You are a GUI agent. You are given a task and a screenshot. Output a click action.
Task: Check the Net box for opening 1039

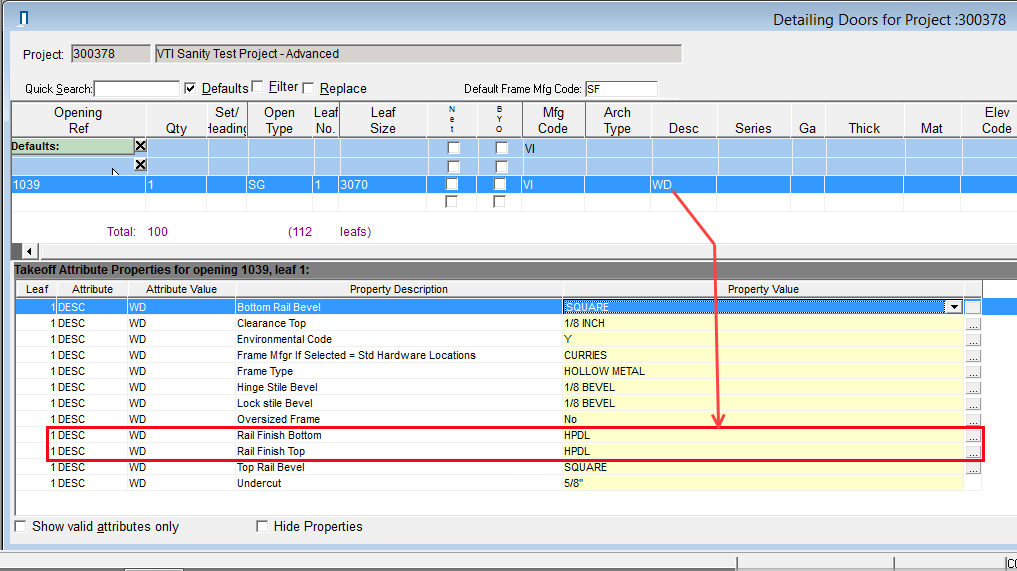451,184
